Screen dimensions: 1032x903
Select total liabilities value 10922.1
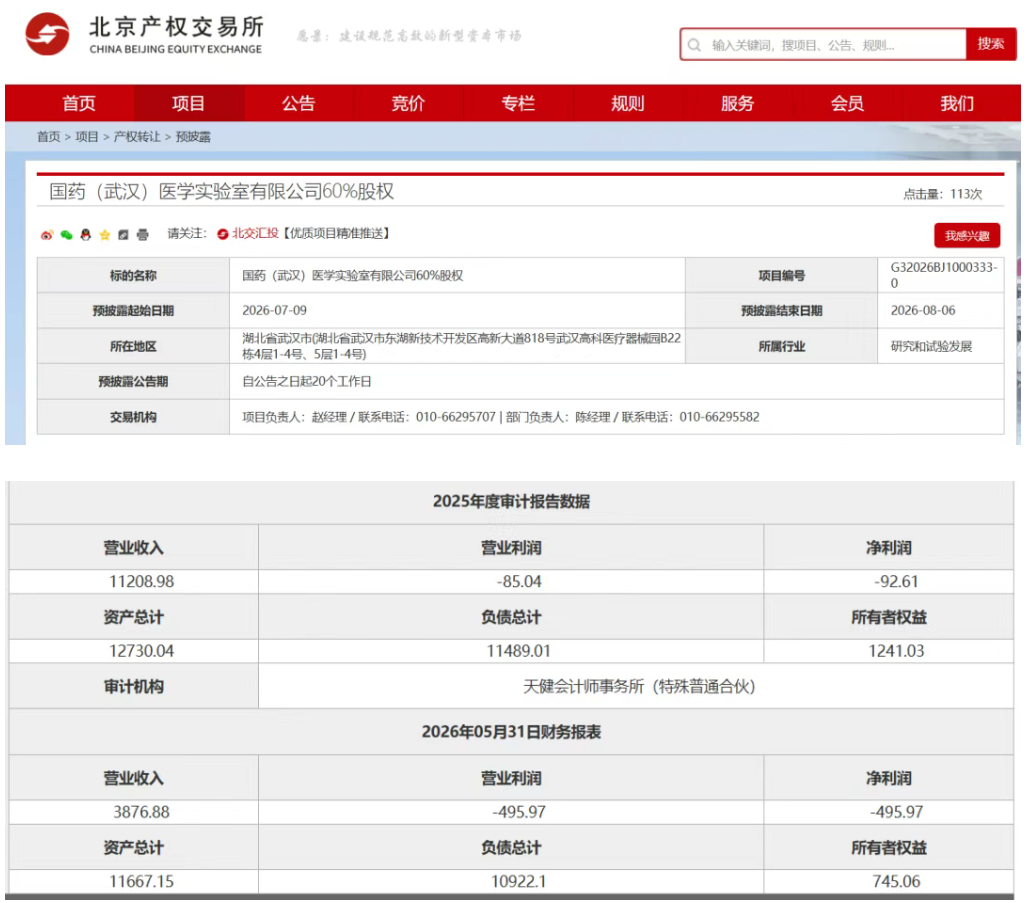point(519,881)
